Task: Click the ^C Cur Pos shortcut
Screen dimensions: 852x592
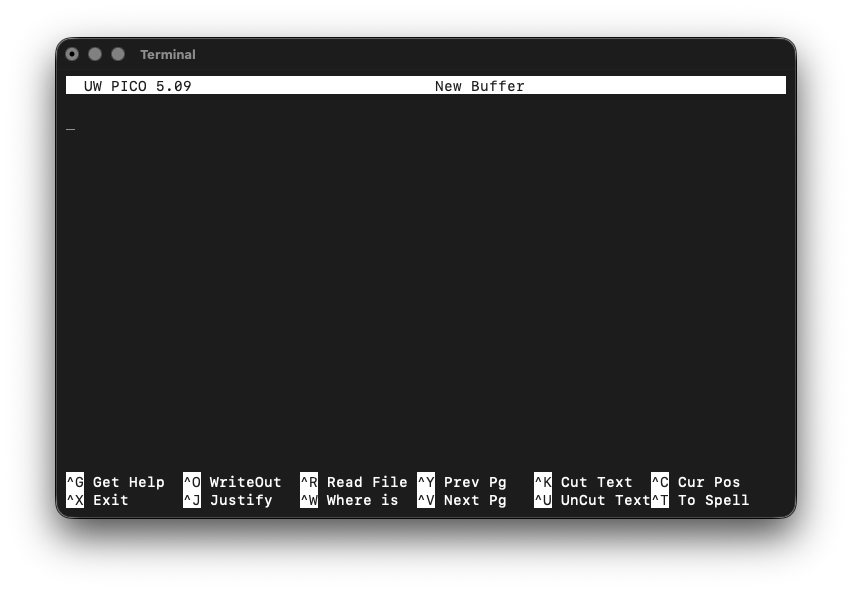Action: pyautogui.click(x=696, y=482)
